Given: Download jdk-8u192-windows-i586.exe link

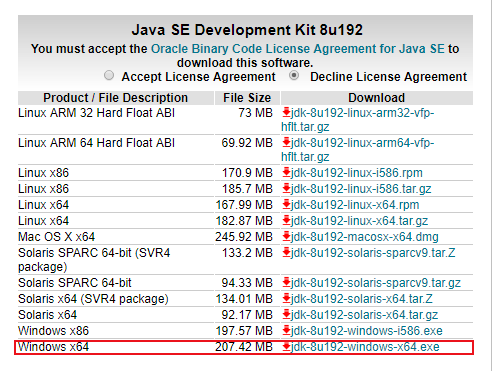Looking at the screenshot, I should coord(366,331).
